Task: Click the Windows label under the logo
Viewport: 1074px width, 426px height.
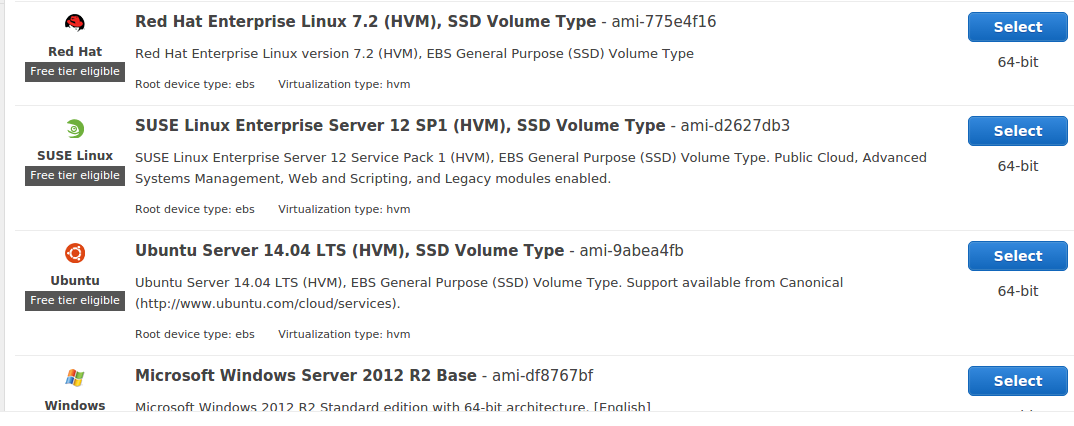Action: click(x=75, y=405)
